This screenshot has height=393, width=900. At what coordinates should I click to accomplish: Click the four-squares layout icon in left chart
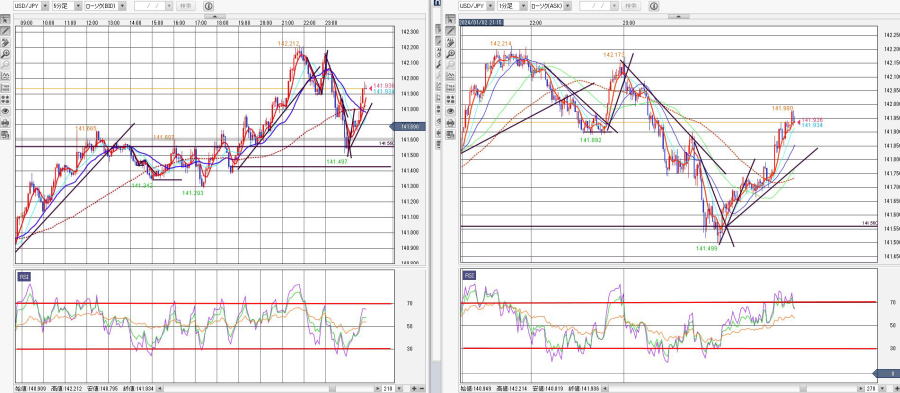[6, 99]
